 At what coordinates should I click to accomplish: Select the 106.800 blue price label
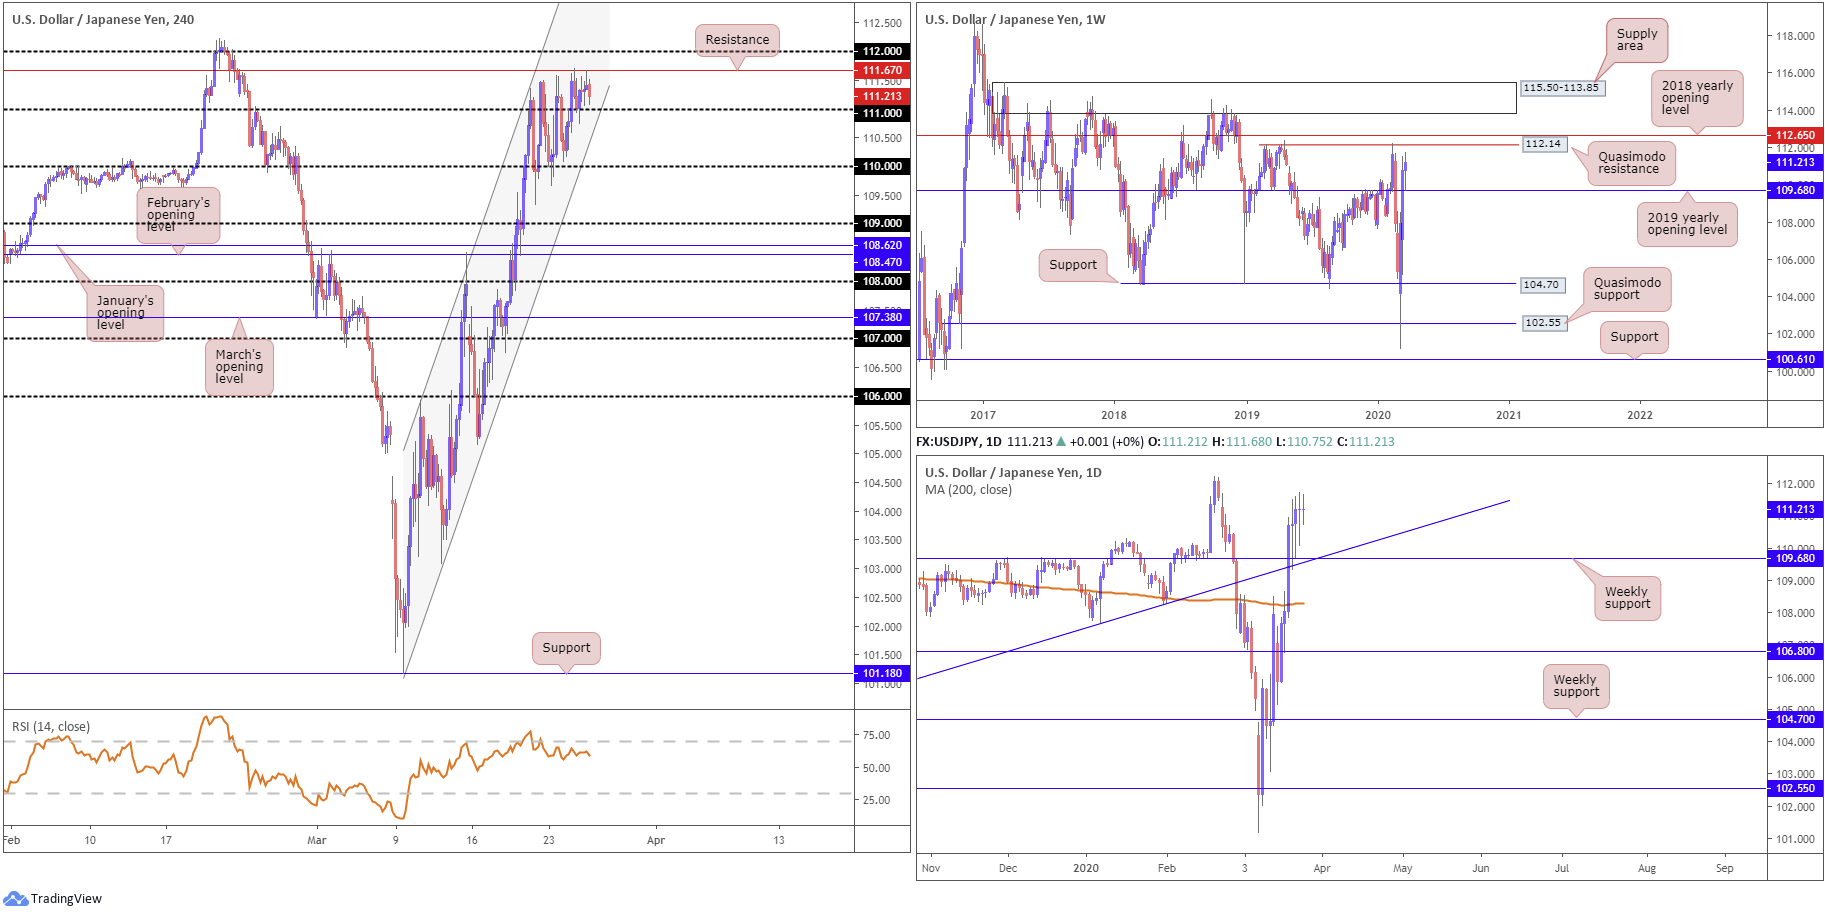(x=1795, y=651)
